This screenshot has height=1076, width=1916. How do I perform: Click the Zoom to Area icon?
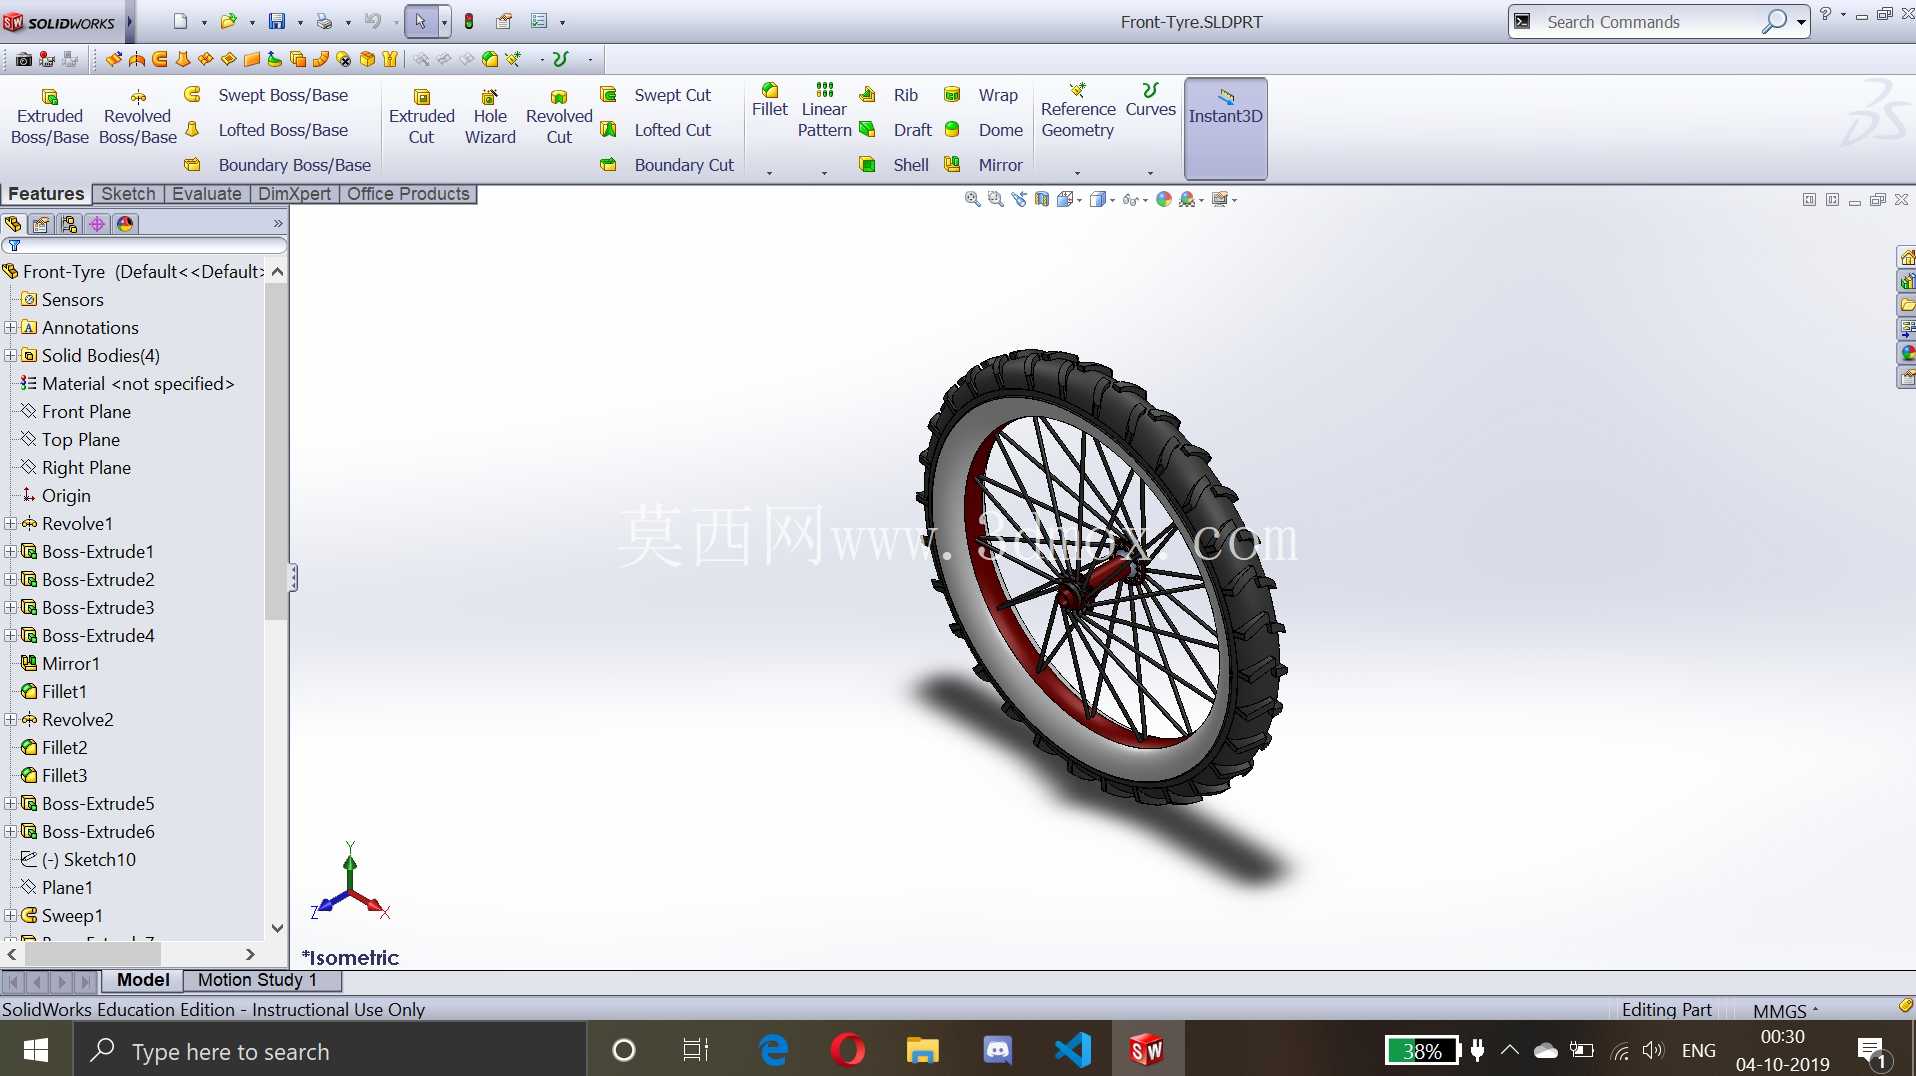995,200
